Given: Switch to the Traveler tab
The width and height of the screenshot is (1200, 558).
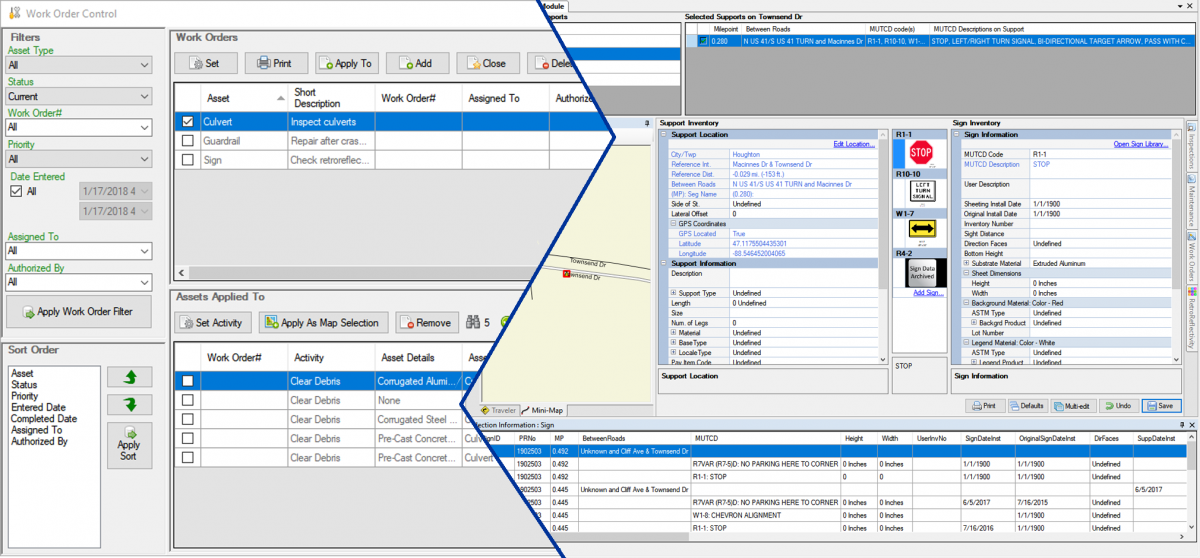Looking at the screenshot, I should tap(498, 410).
